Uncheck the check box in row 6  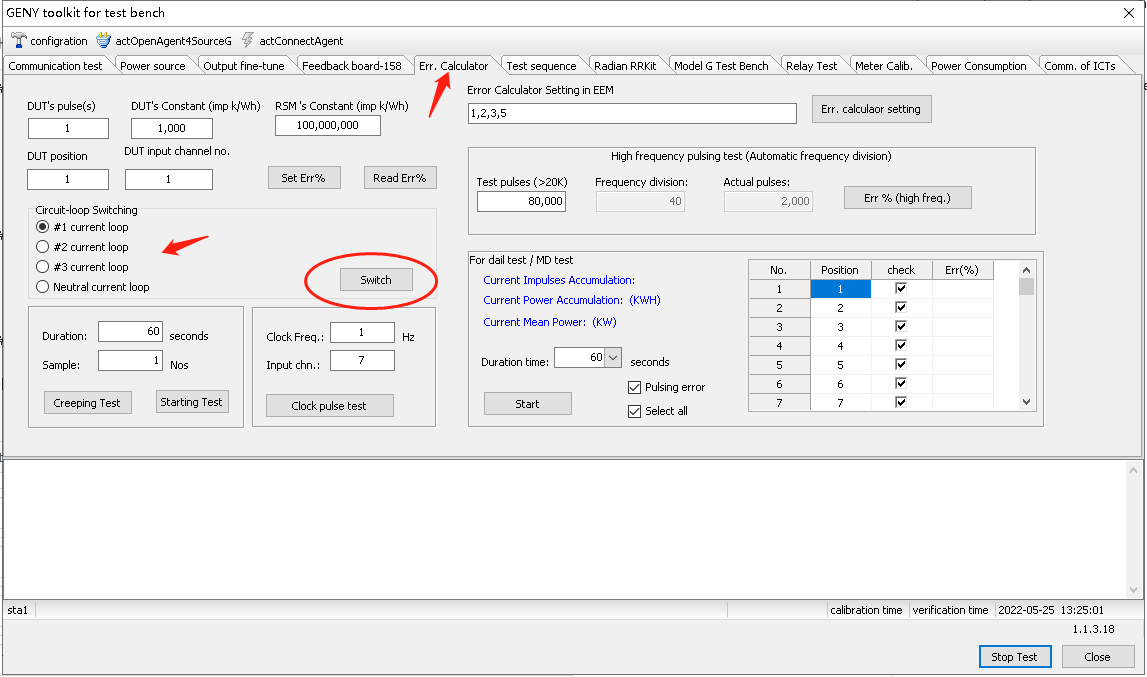[901, 384]
